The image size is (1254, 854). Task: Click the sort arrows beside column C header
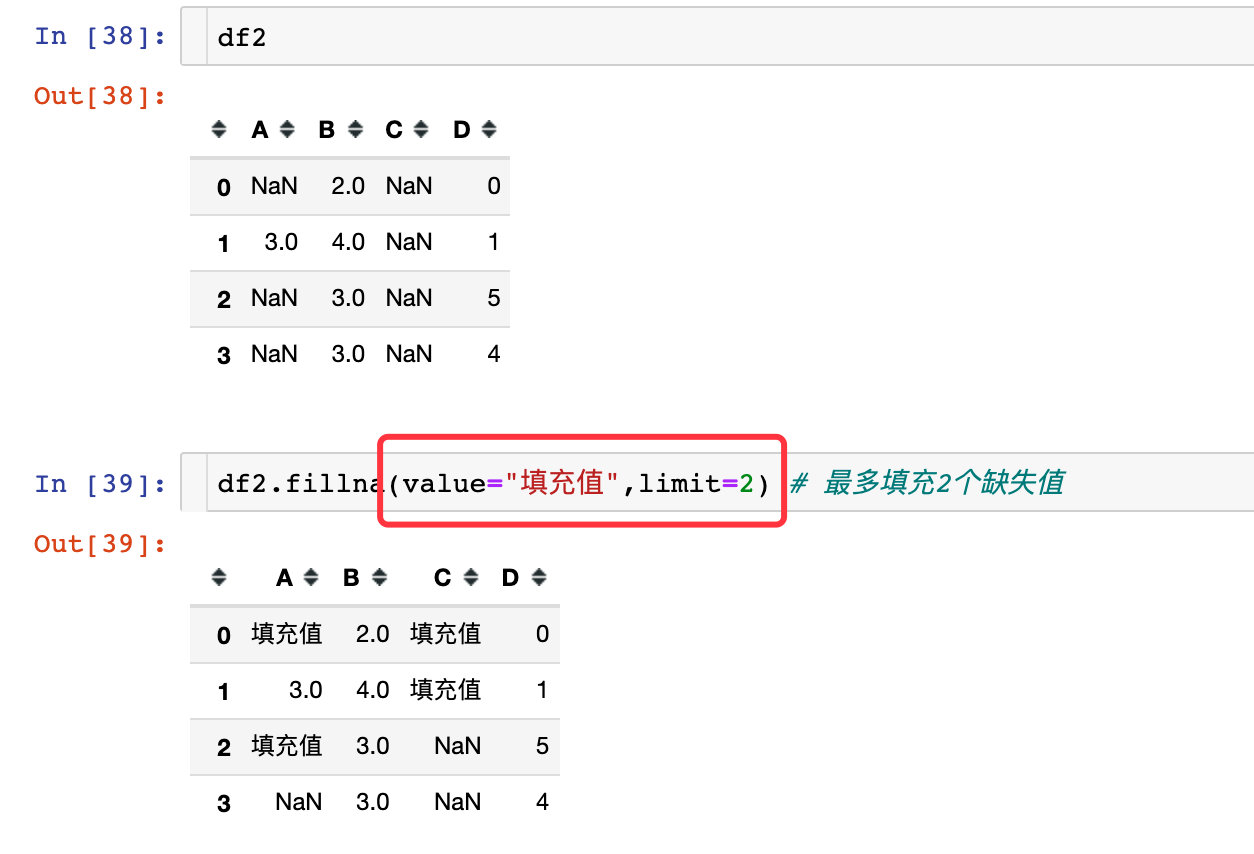point(420,129)
